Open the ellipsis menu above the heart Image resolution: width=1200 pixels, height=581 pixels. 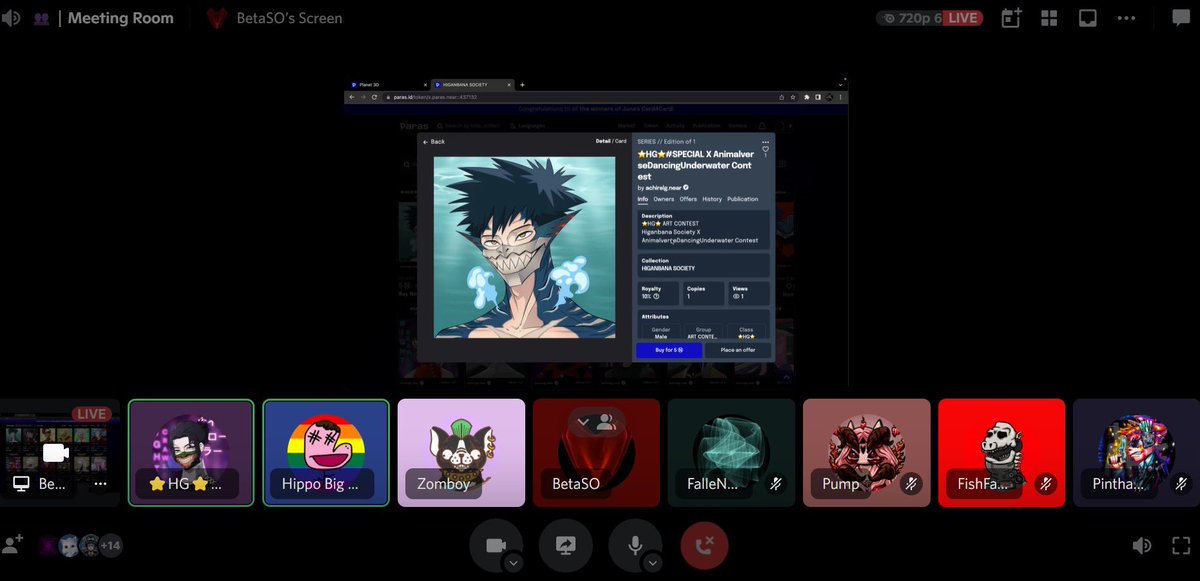[766, 140]
